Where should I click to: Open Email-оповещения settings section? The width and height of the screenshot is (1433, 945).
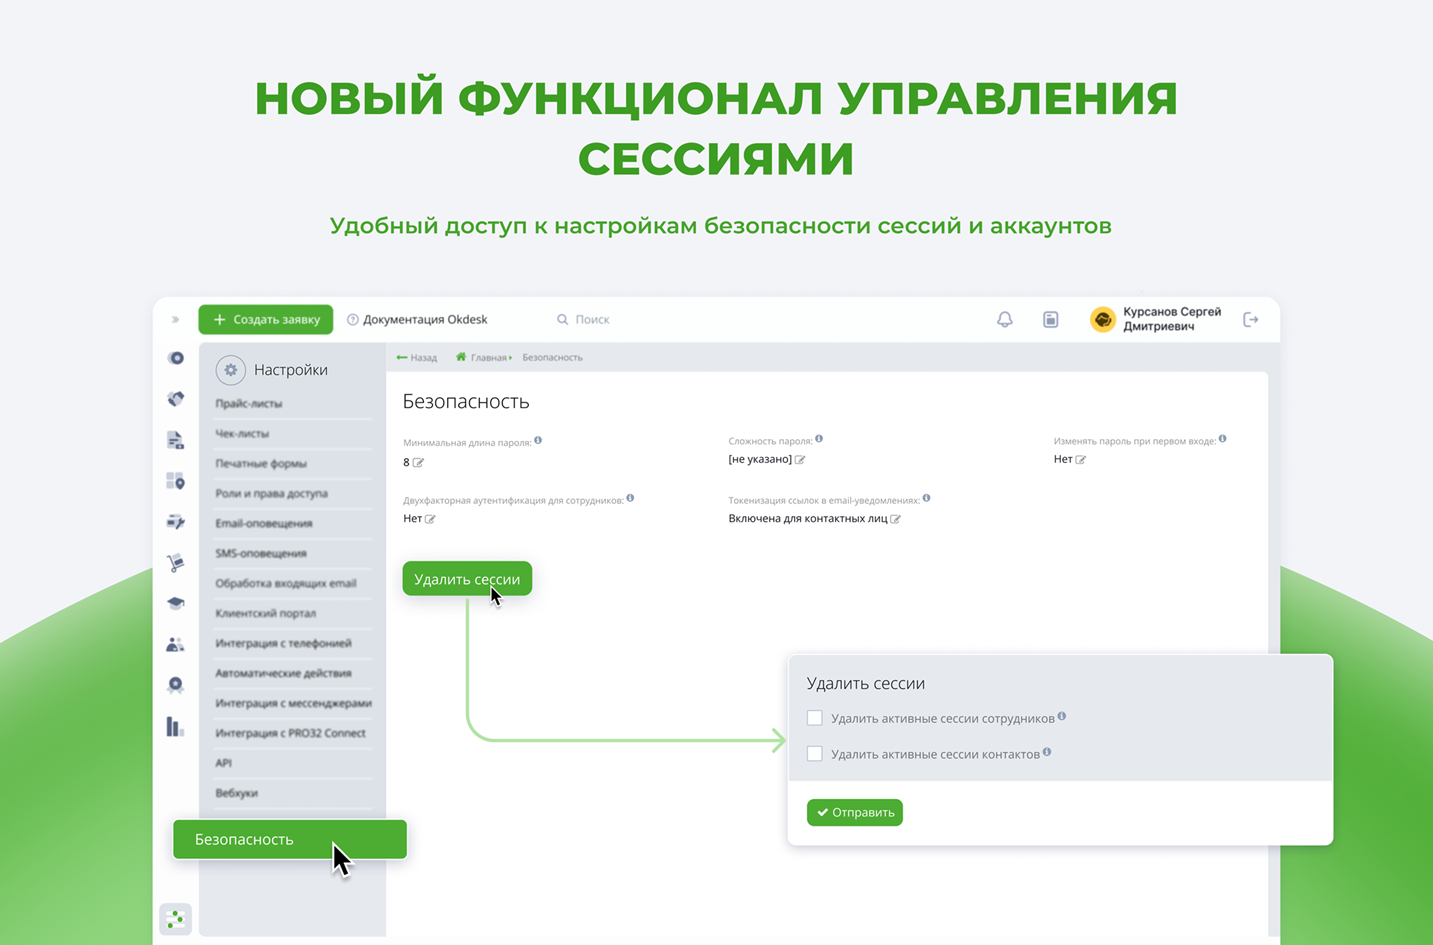click(264, 524)
